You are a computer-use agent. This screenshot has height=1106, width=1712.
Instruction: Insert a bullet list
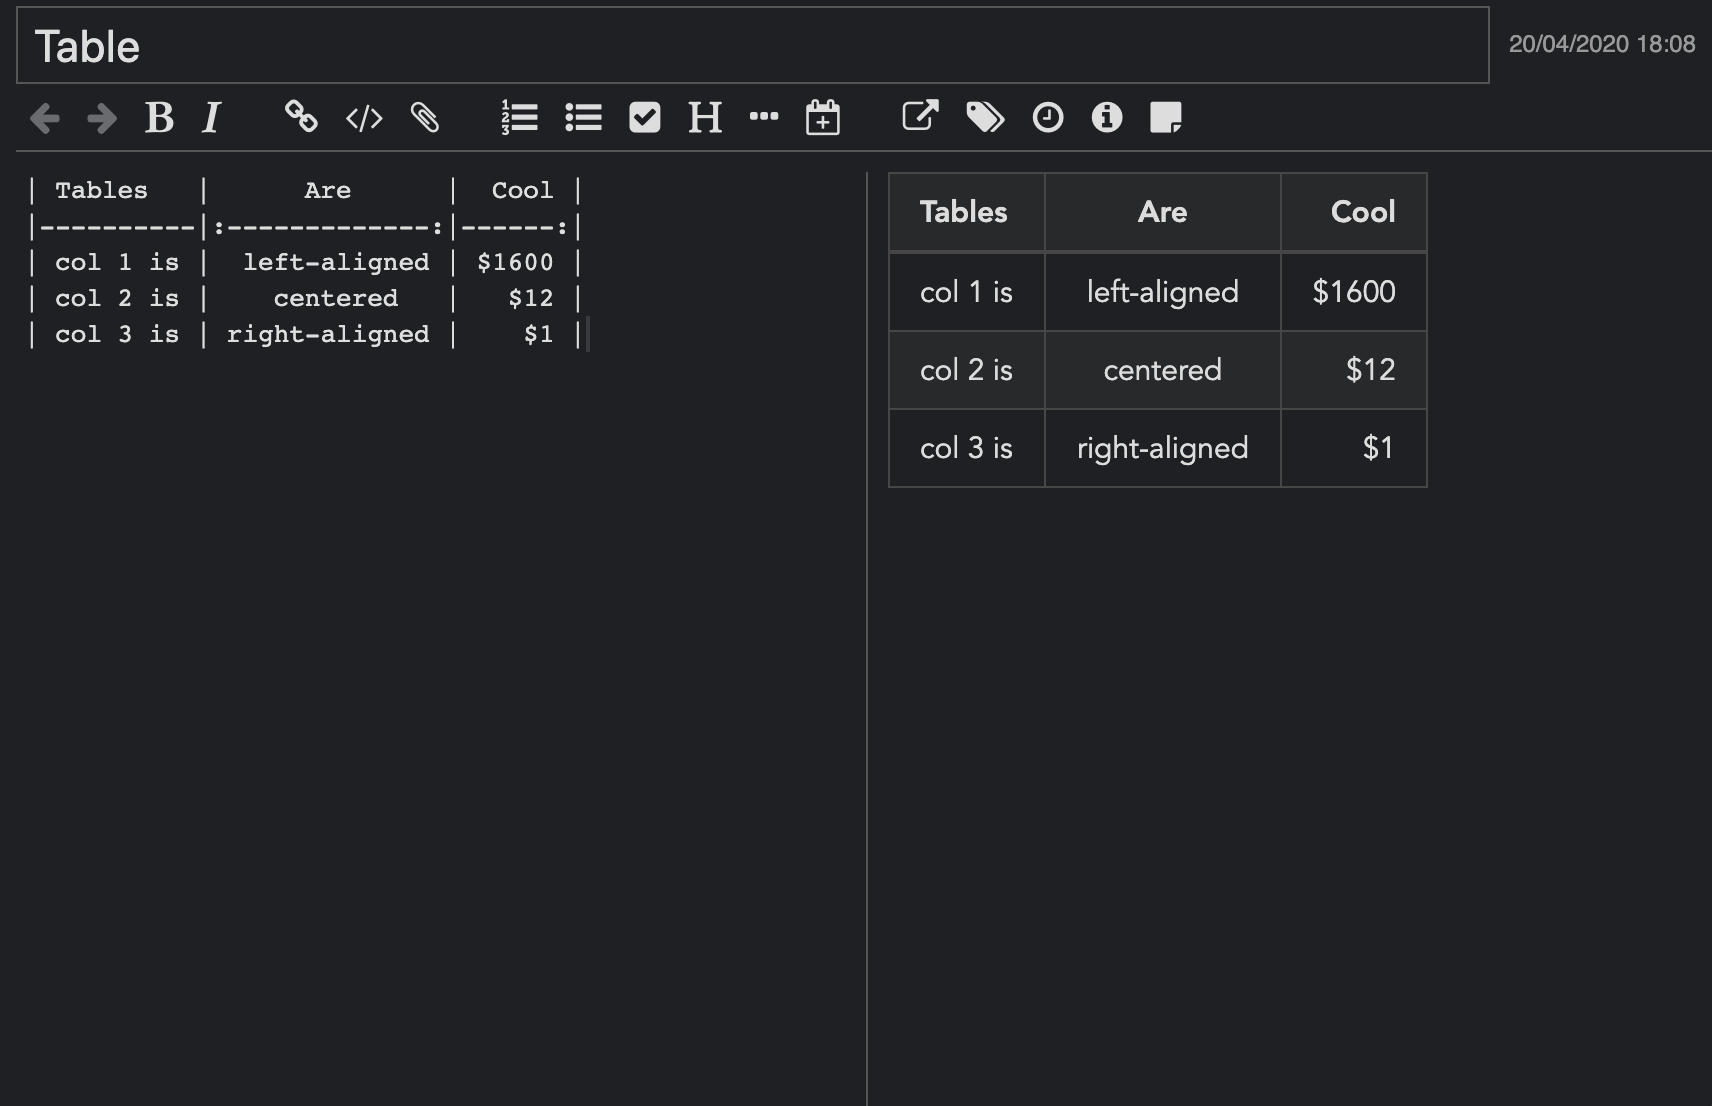click(583, 118)
